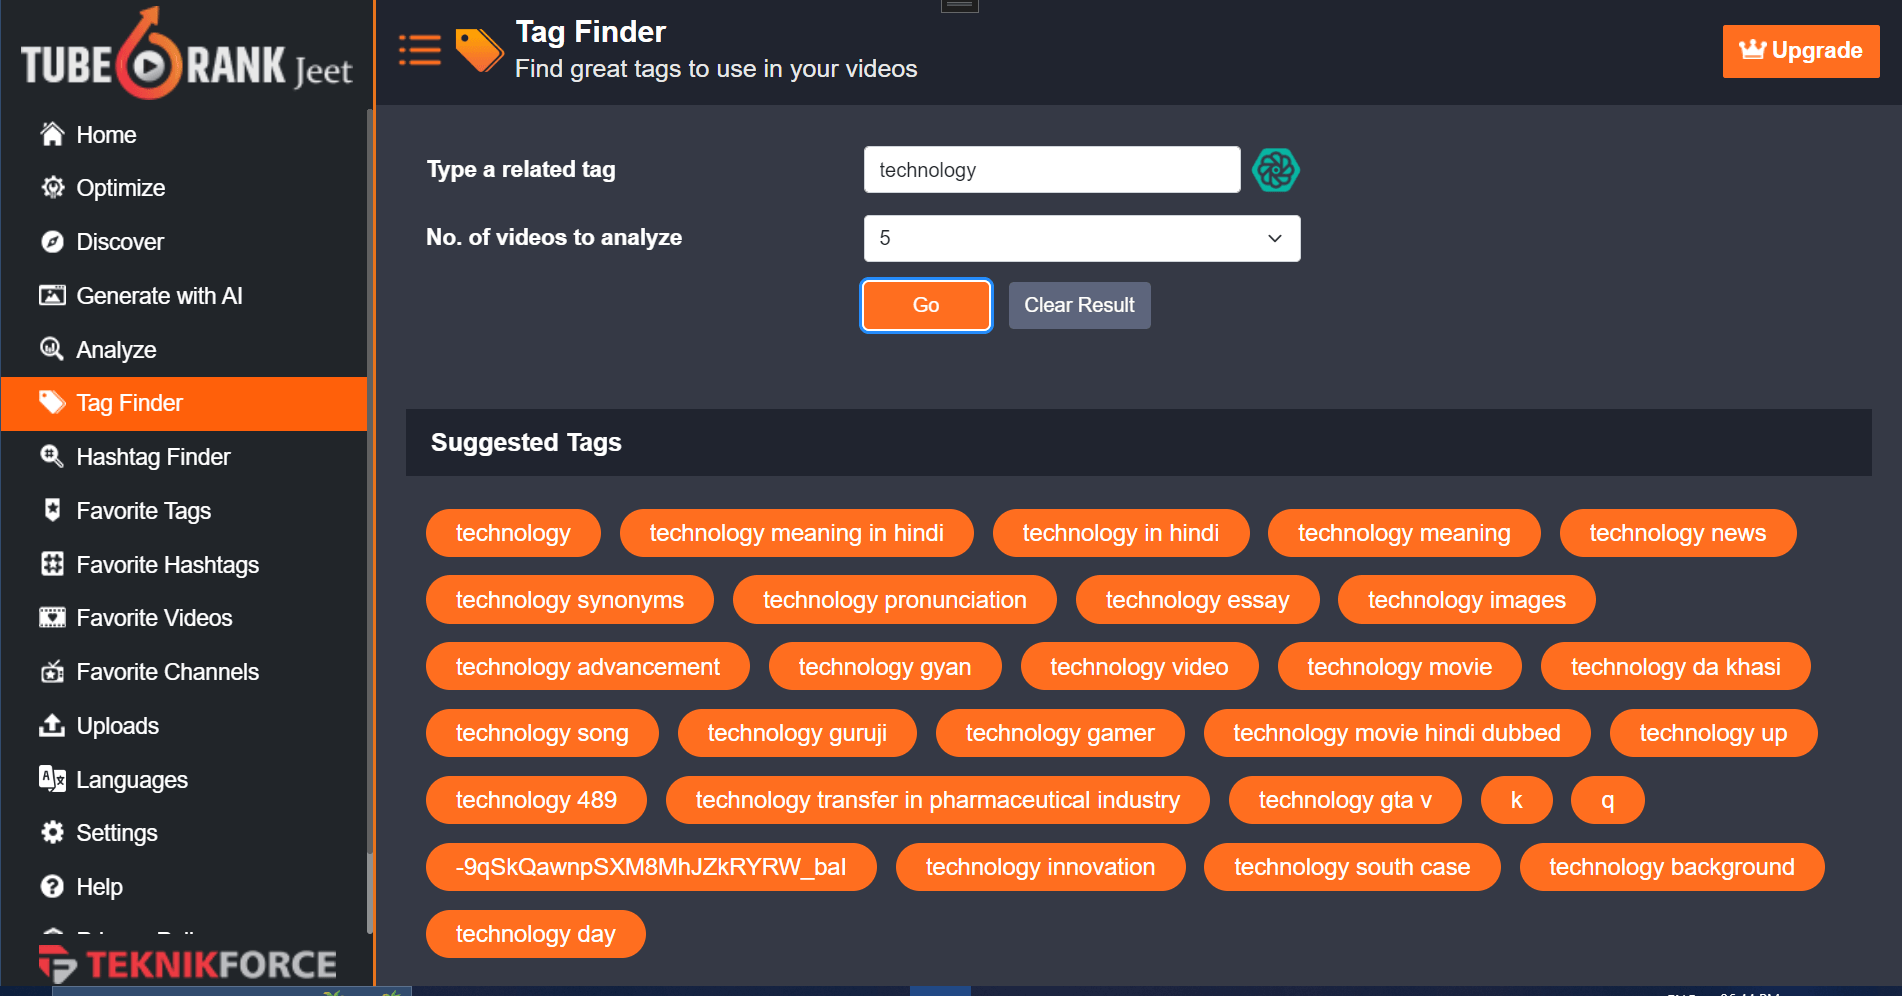Click the Go button
Image resolution: width=1902 pixels, height=996 pixels.
[x=926, y=305]
